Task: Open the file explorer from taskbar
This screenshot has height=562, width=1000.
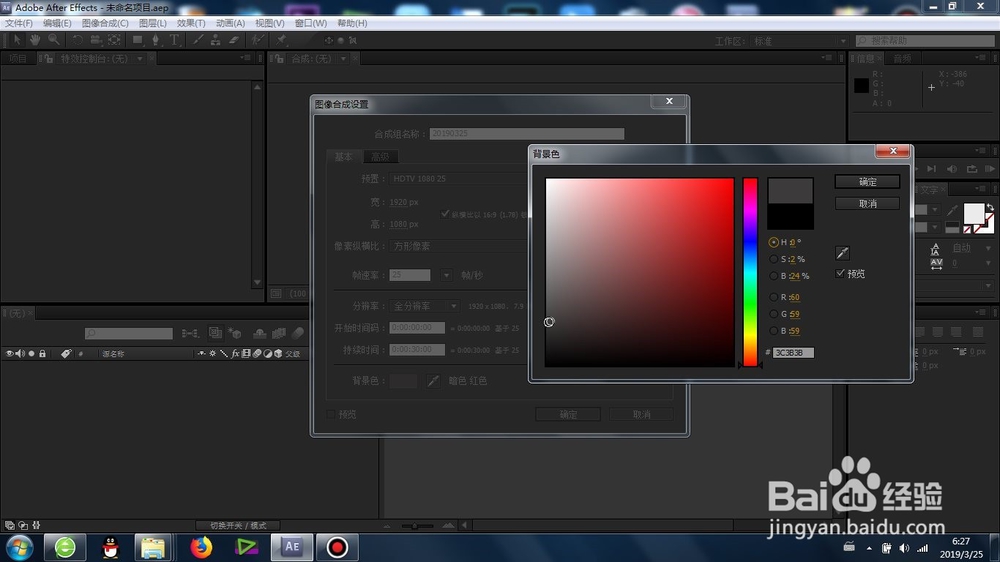Action: 153,547
